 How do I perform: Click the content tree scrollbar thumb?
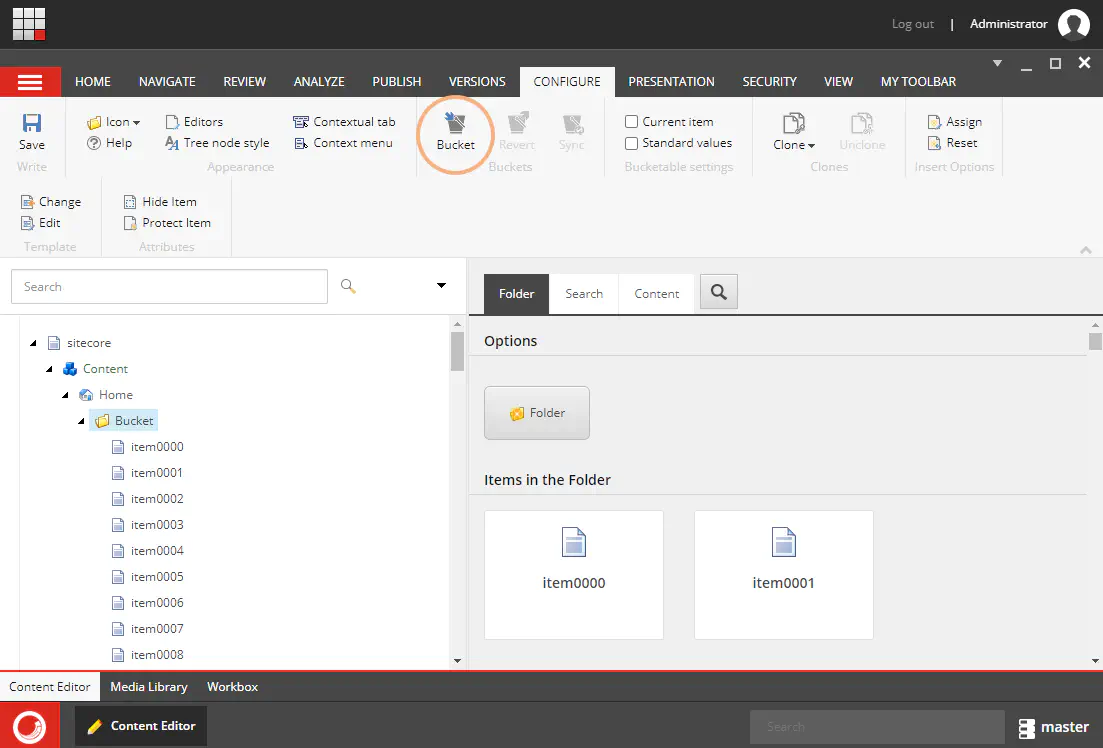pos(457,350)
